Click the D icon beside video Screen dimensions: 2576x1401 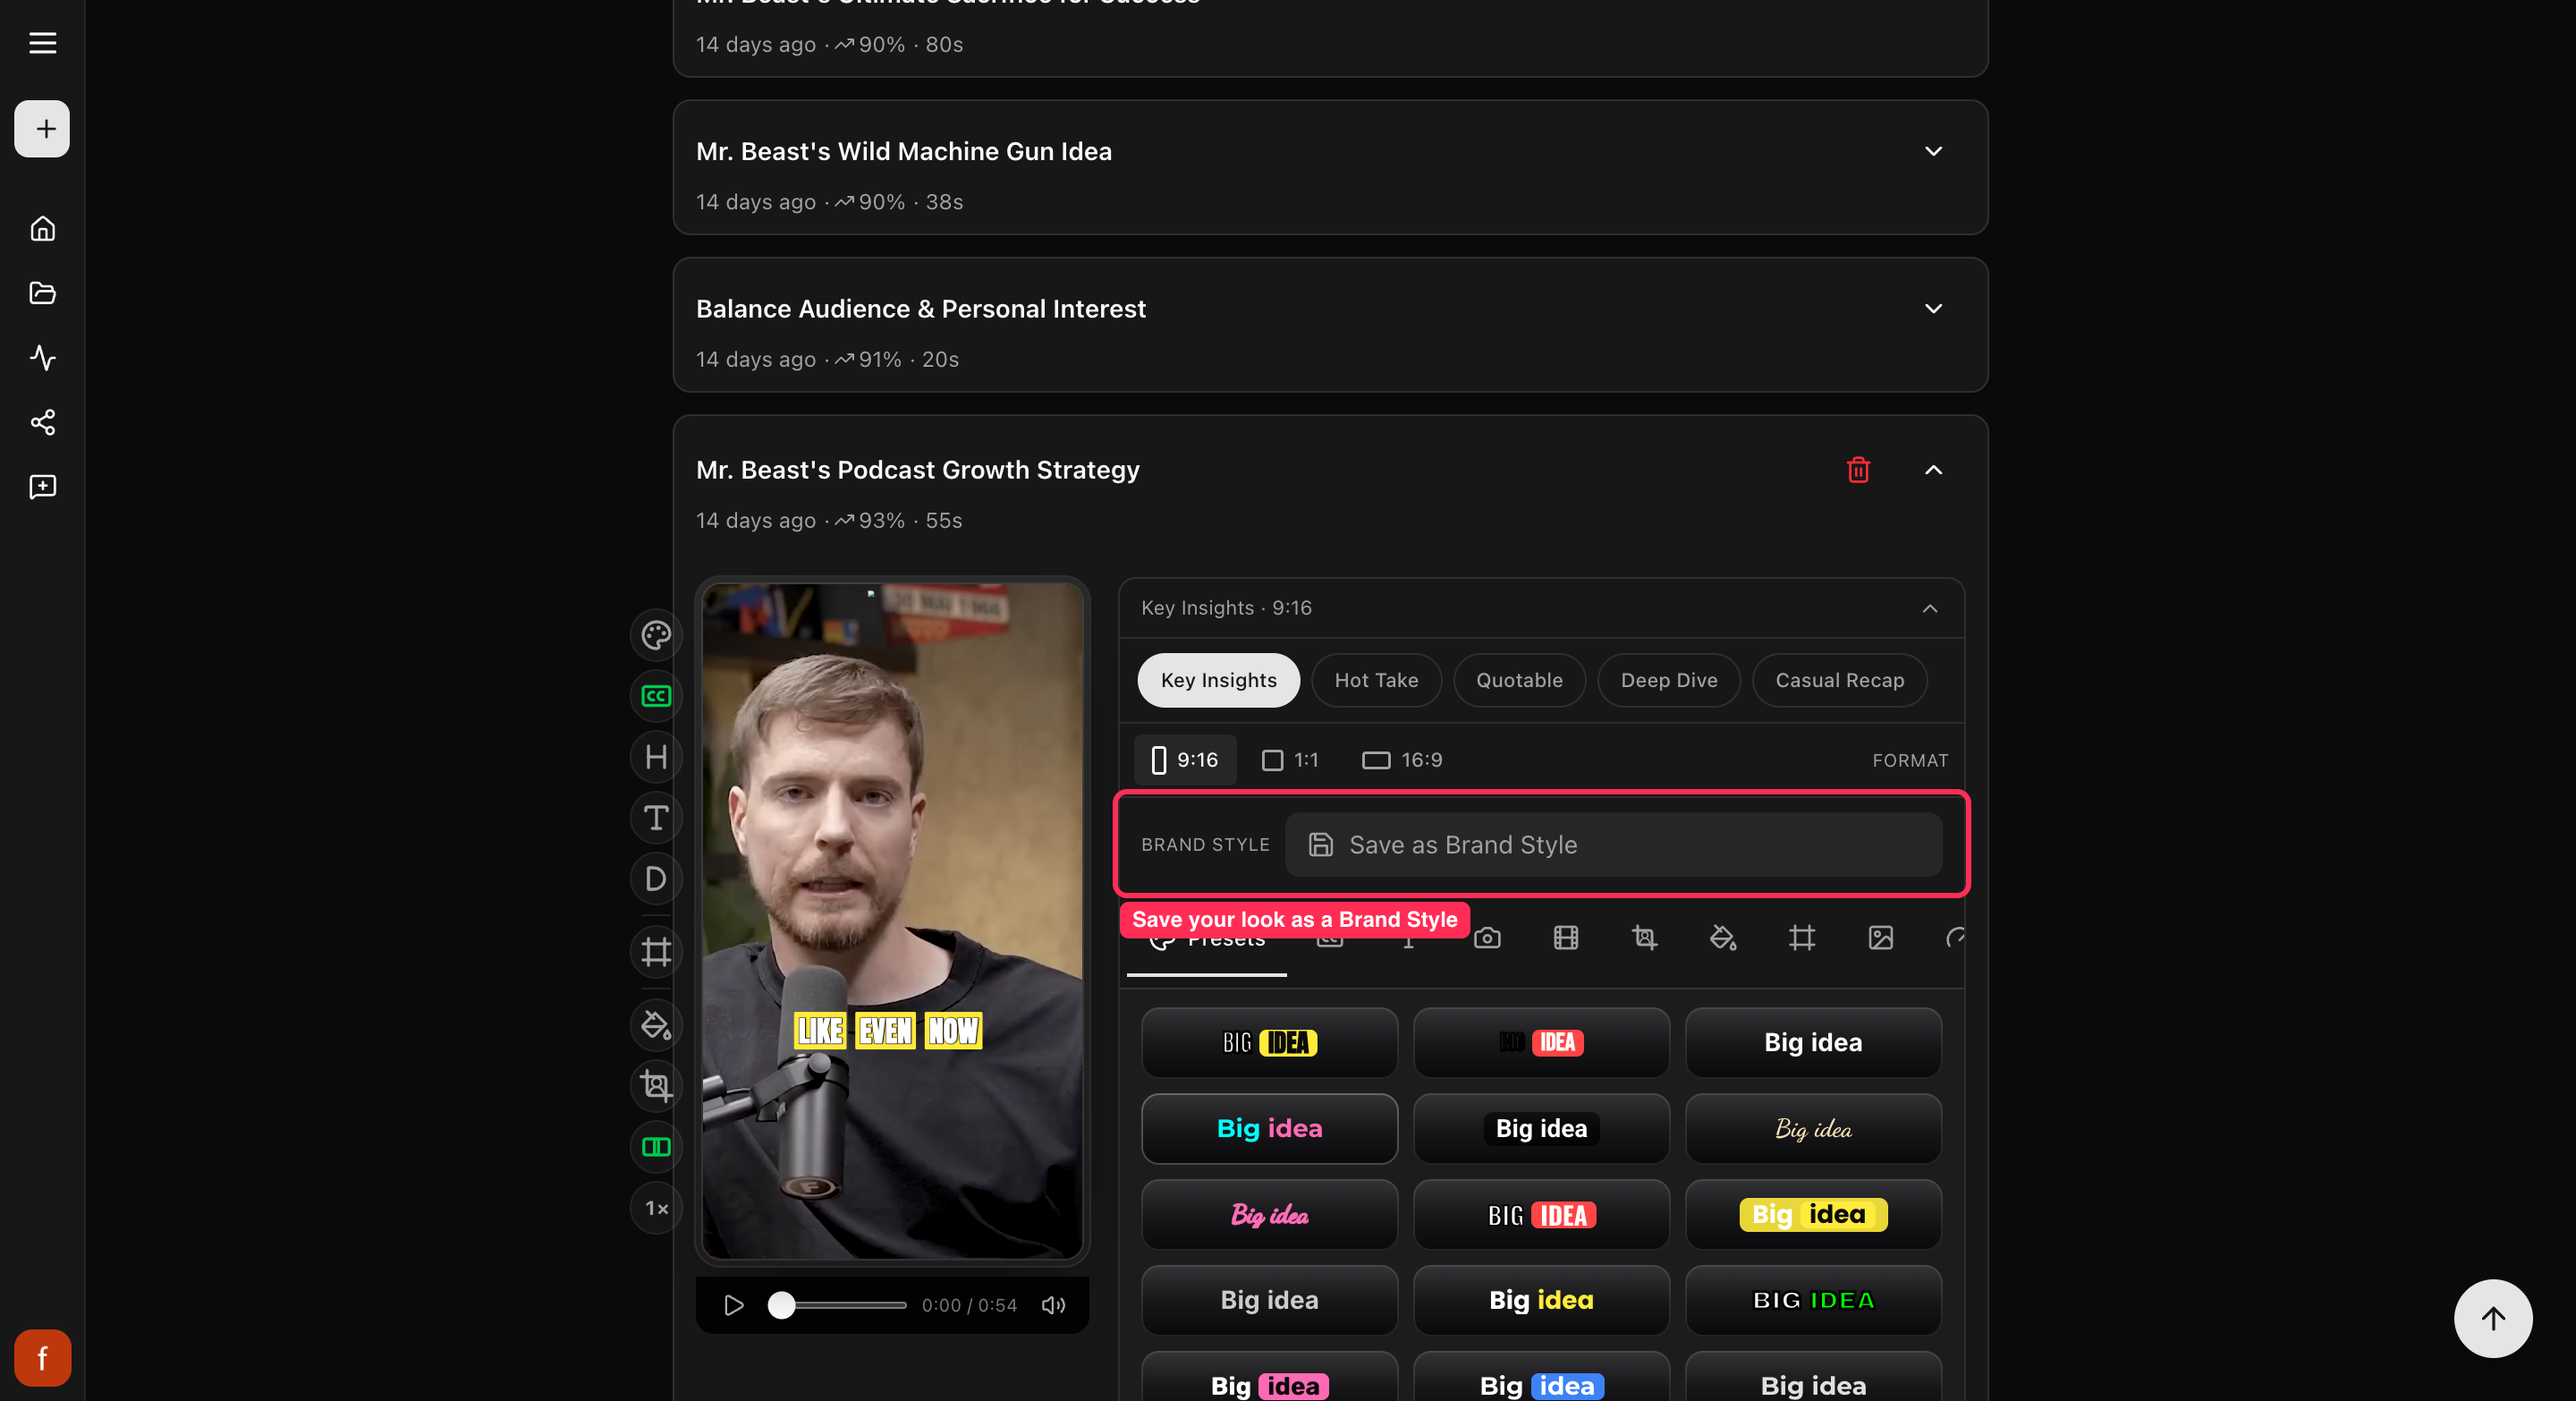(x=656, y=879)
